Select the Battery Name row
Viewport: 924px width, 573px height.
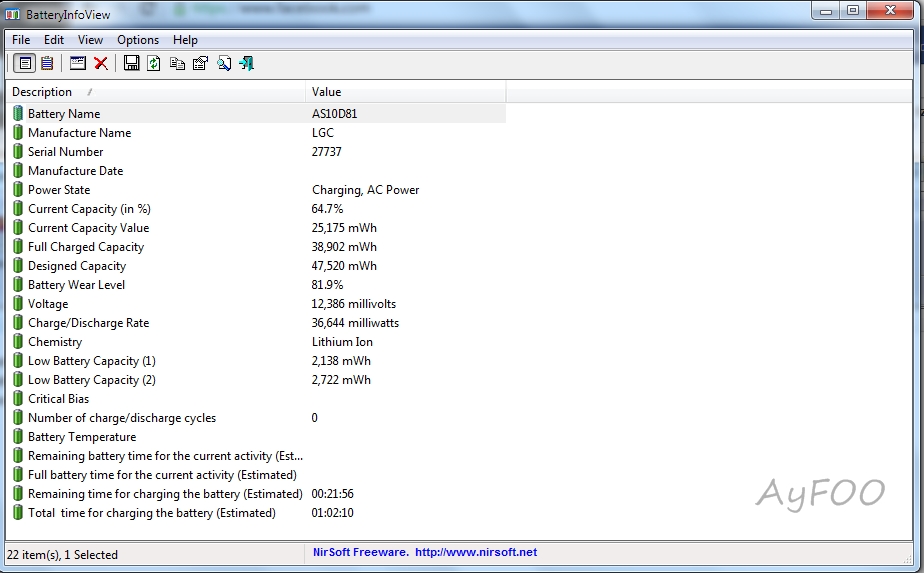pyautogui.click(x=256, y=113)
